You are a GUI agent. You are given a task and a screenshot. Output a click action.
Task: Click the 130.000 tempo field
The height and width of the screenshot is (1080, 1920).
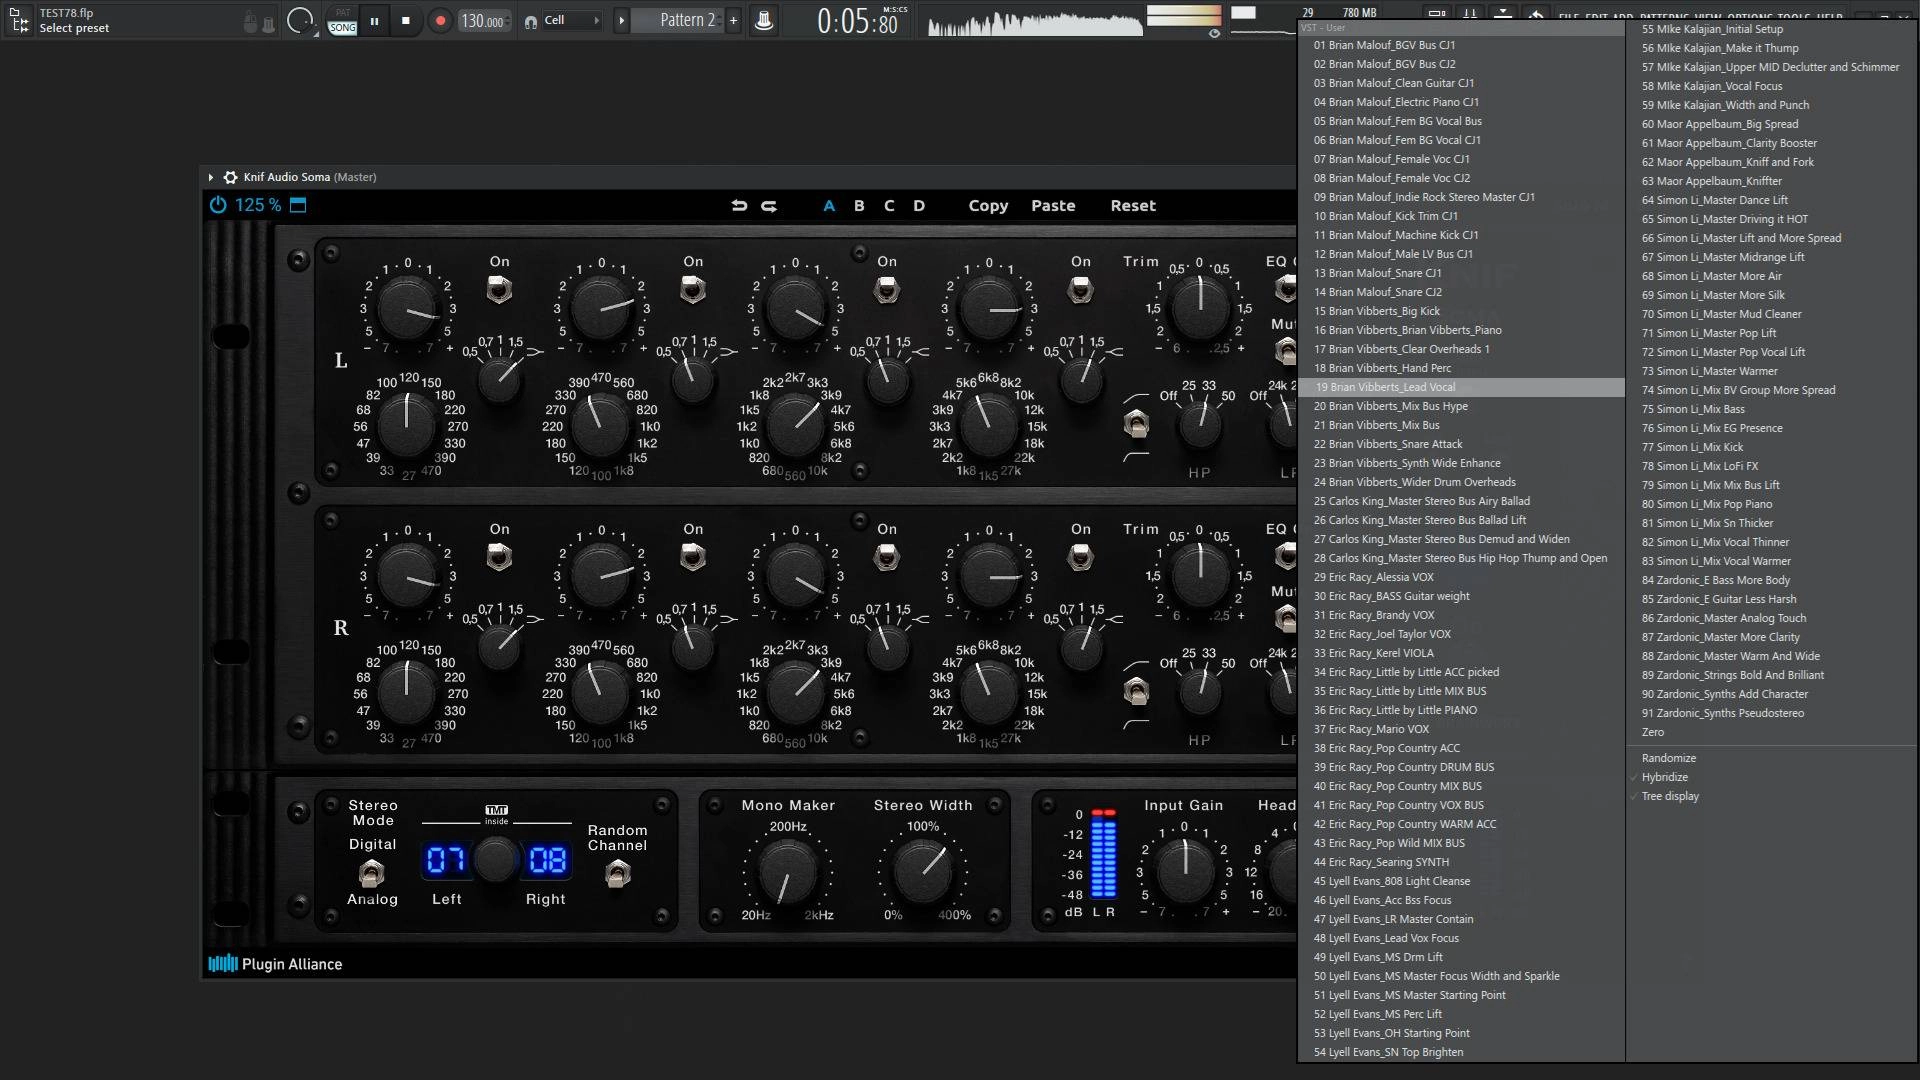coord(484,21)
